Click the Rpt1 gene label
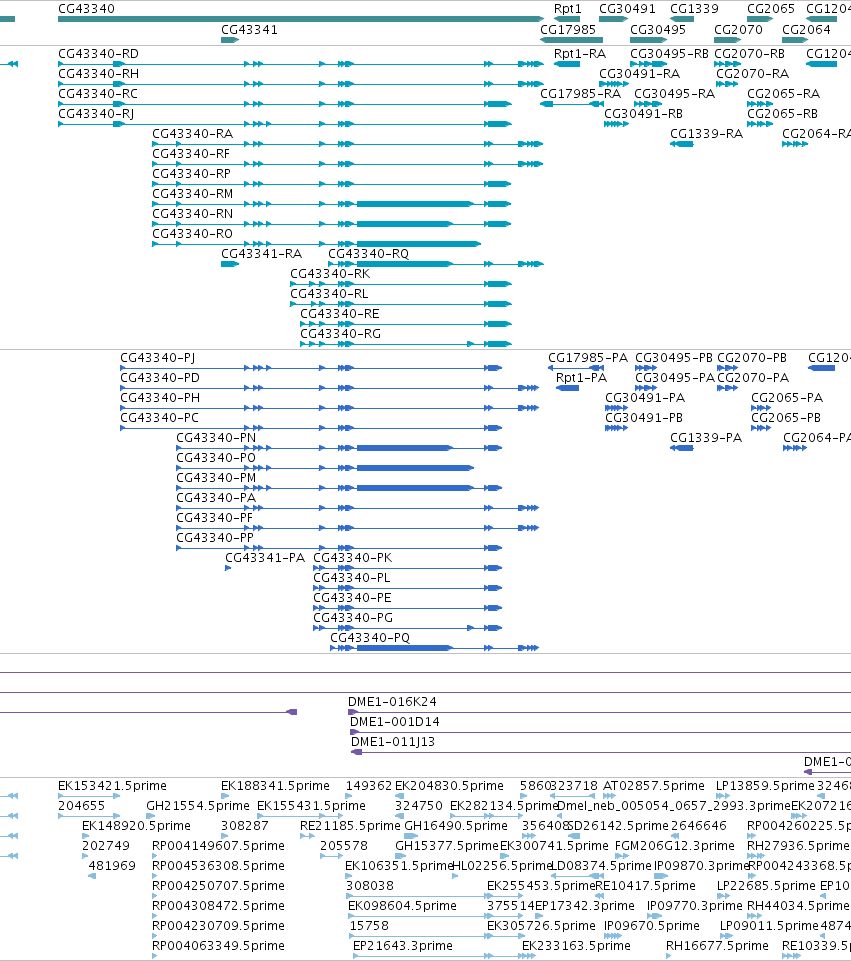Image resolution: width=851 pixels, height=961 pixels. [x=567, y=9]
